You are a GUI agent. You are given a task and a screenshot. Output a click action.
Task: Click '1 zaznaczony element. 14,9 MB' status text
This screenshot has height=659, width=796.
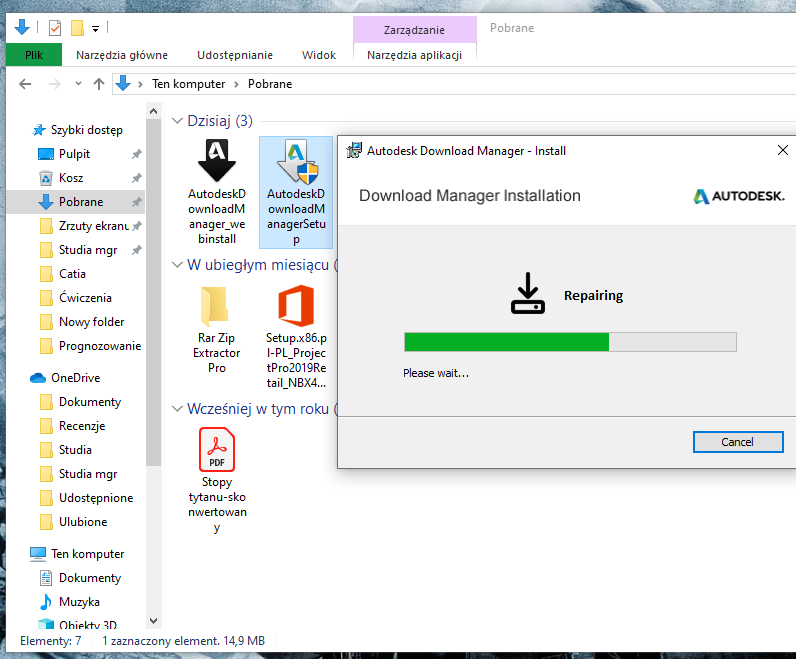(x=183, y=641)
